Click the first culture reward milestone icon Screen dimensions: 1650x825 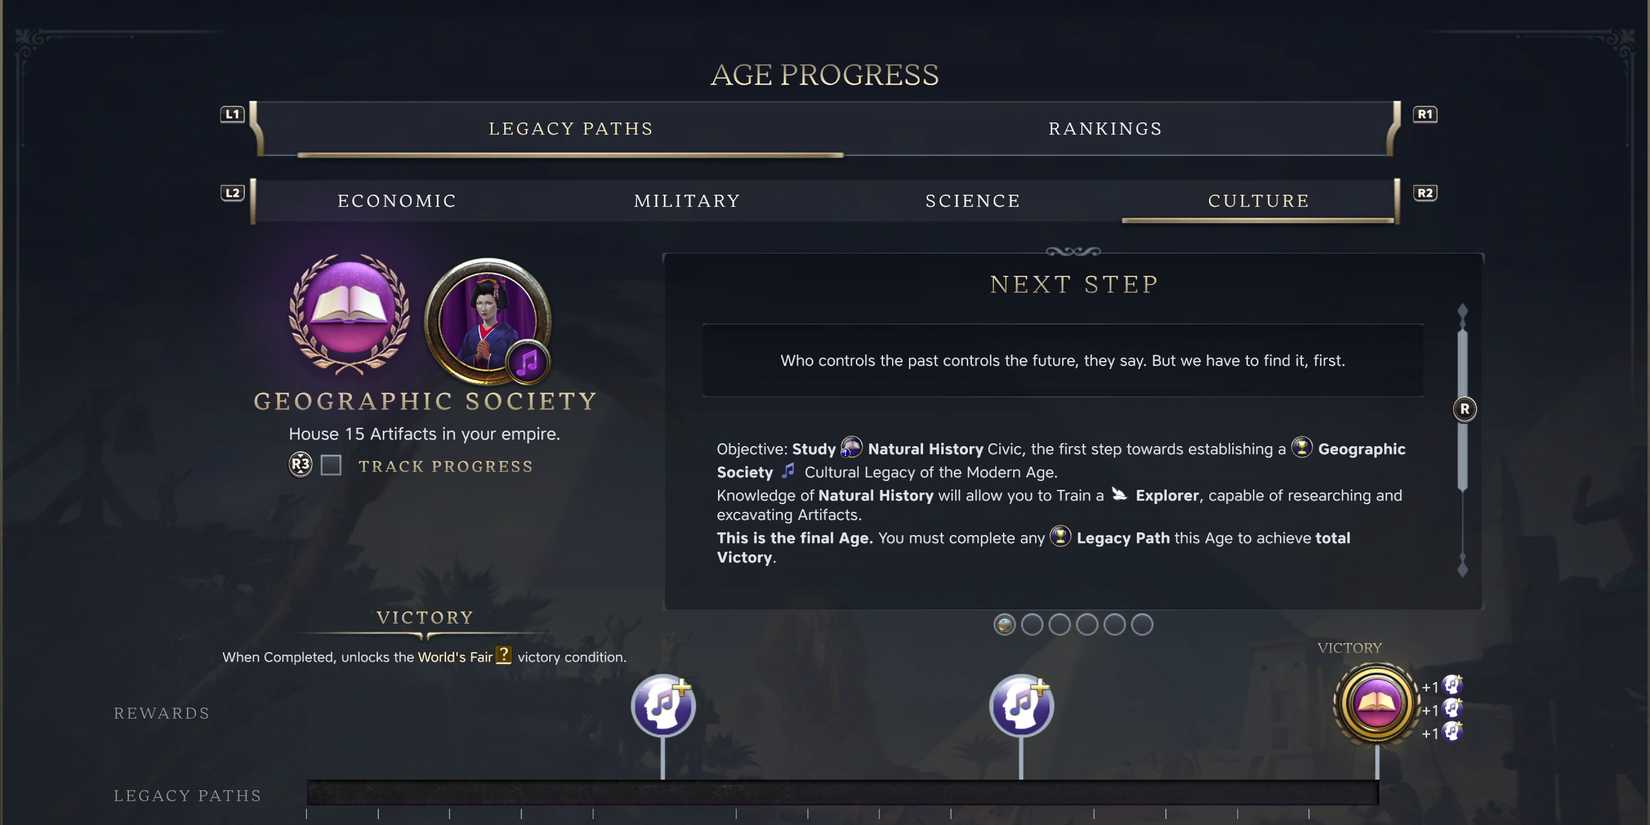662,705
